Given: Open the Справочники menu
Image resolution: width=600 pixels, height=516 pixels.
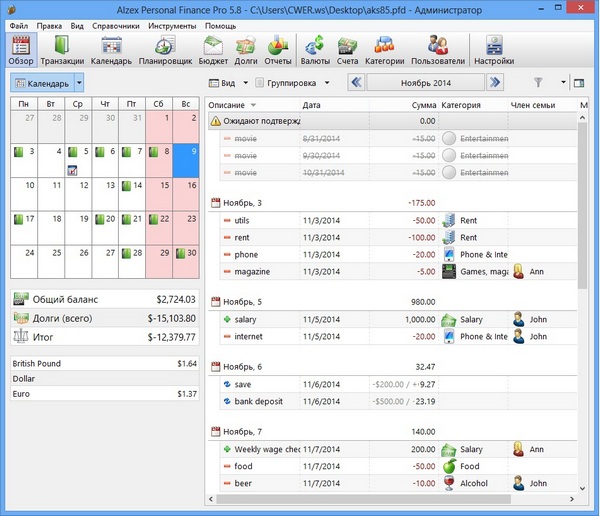Looking at the screenshot, I should click(x=116, y=24).
